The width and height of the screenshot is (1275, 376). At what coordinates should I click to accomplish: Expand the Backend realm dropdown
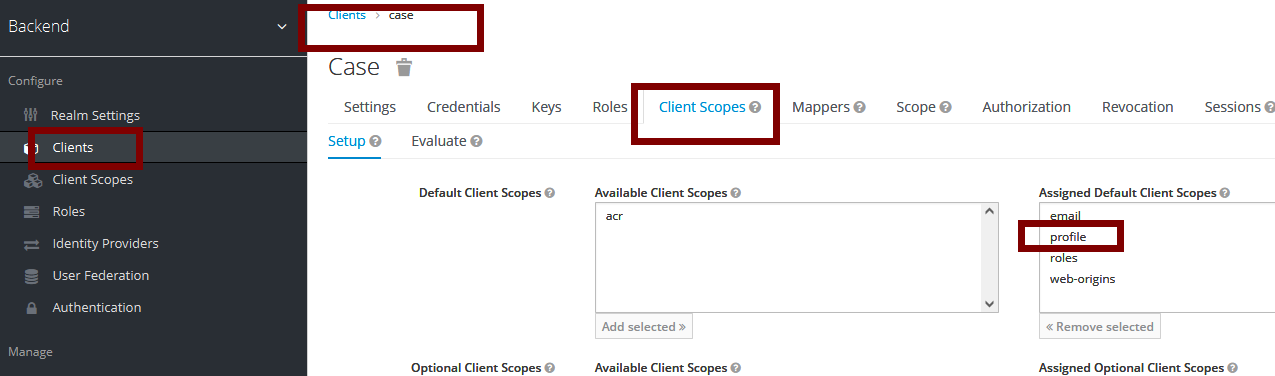pyautogui.click(x=281, y=27)
